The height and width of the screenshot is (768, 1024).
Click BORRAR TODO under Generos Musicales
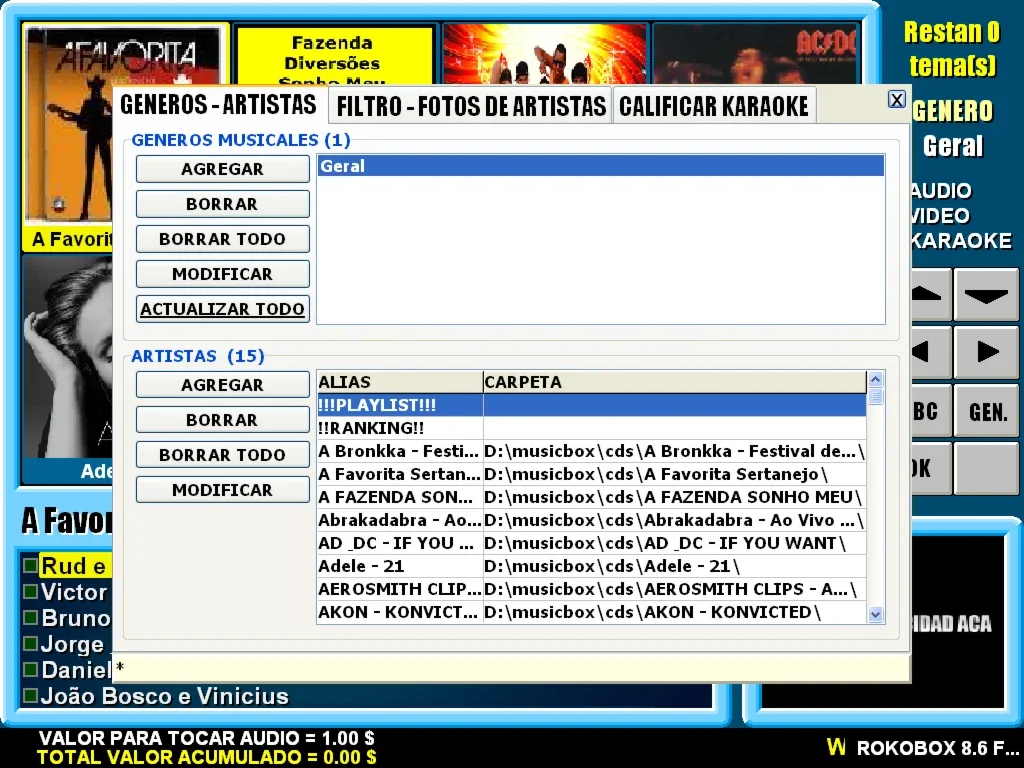point(223,239)
